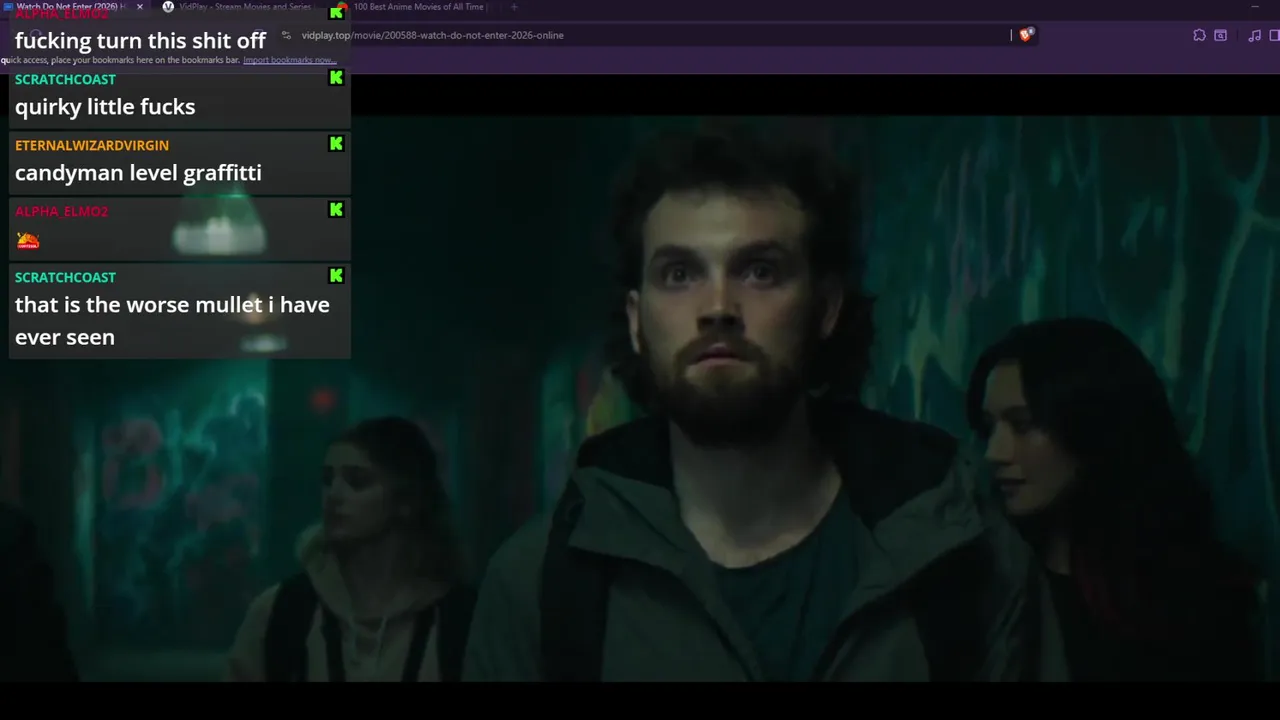This screenshot has height=720, width=1280.
Task: Open the Extensions puzzle icon
Action: click(x=1199, y=35)
